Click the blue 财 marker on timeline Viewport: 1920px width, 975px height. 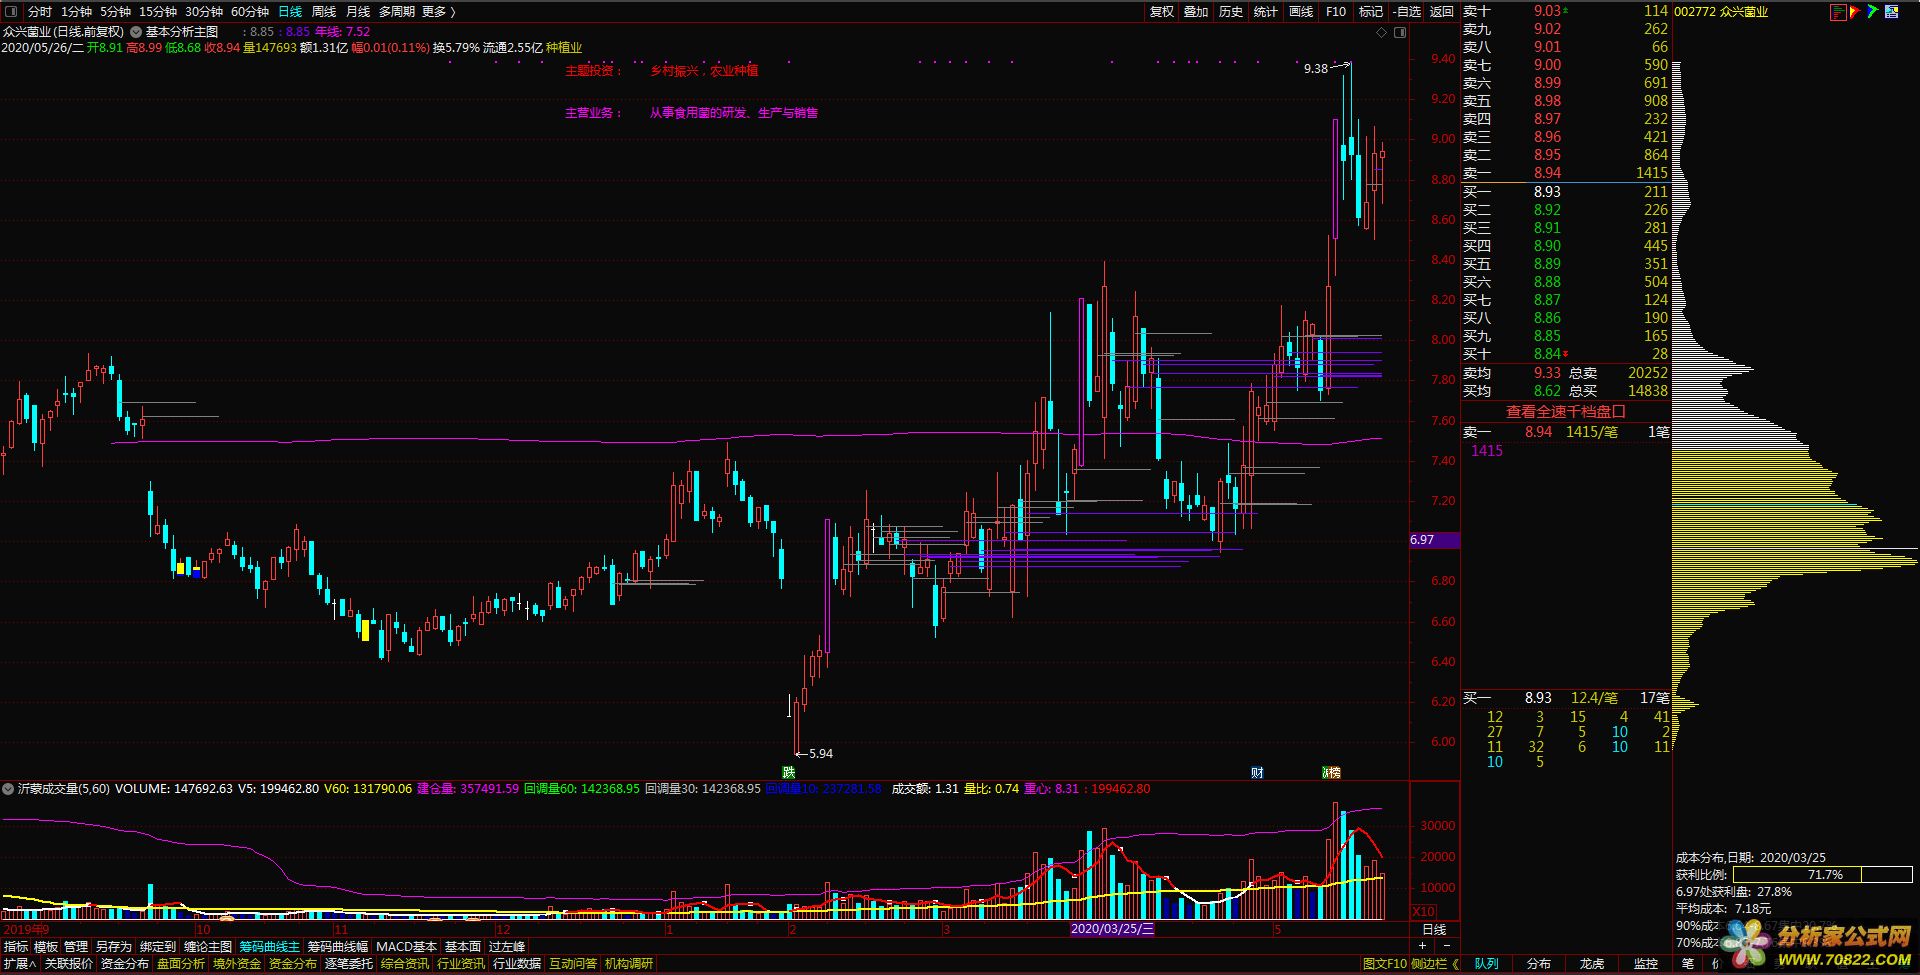[x=1257, y=772]
